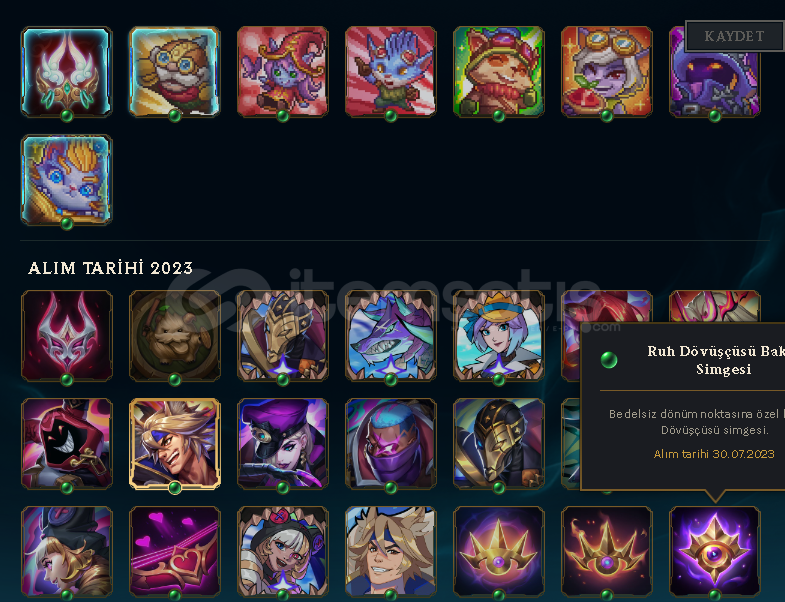Viewport: 785px width, 602px height.
Task: Pick the purple hat lady icon
Action: (282, 444)
